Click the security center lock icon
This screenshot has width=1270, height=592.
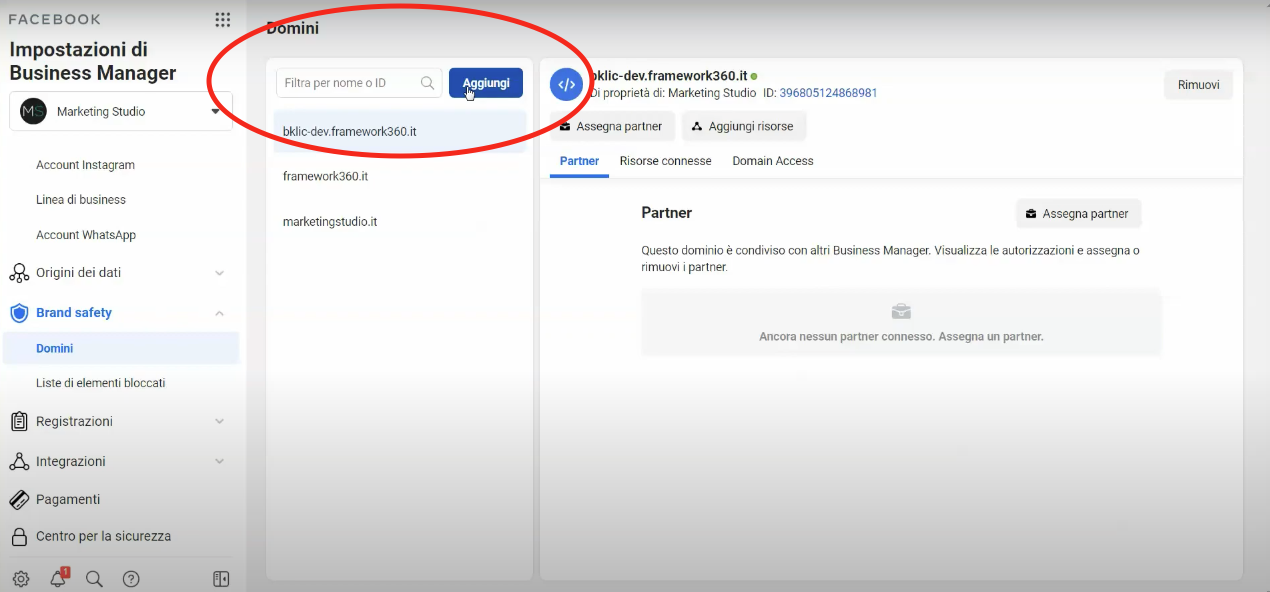[x=19, y=537]
